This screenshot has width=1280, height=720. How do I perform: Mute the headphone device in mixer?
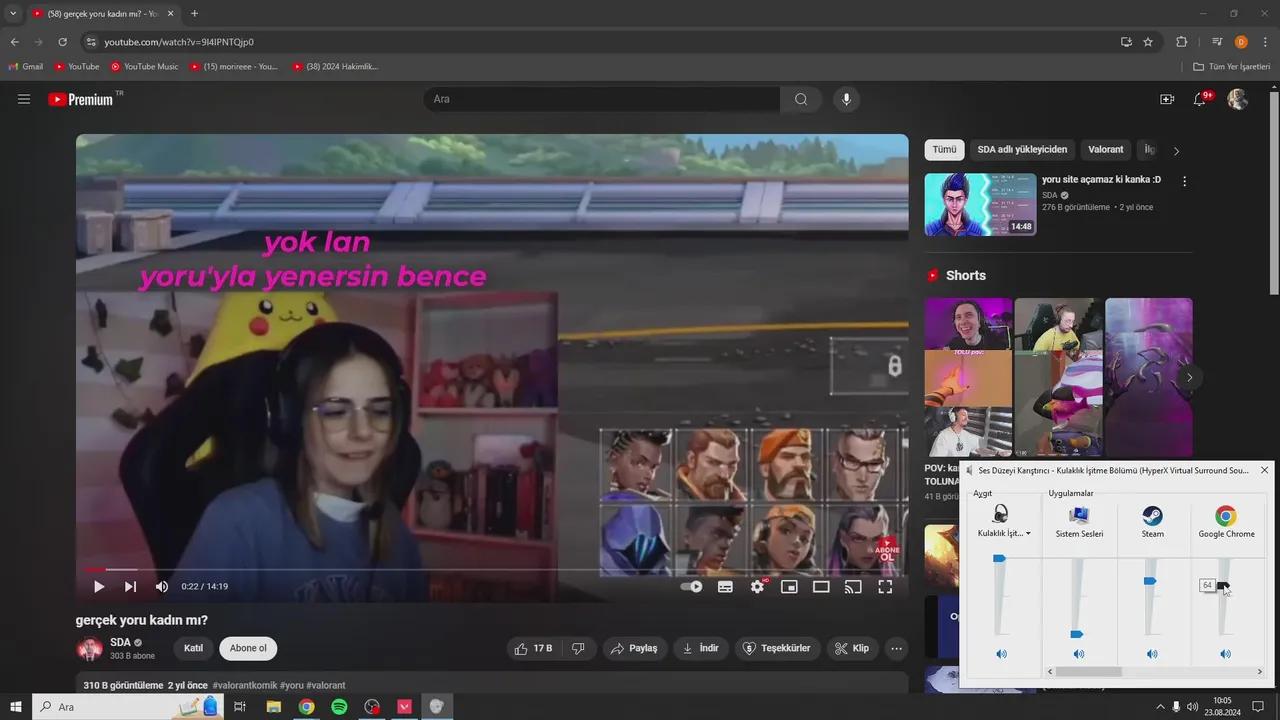pyautogui.click(x=1001, y=654)
